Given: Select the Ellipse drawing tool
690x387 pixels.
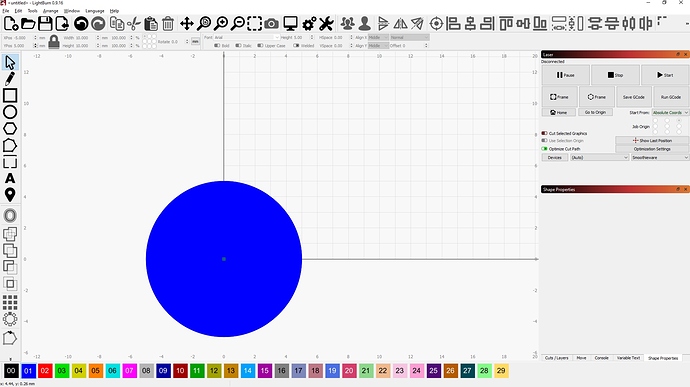Looking at the screenshot, I should tap(10, 112).
